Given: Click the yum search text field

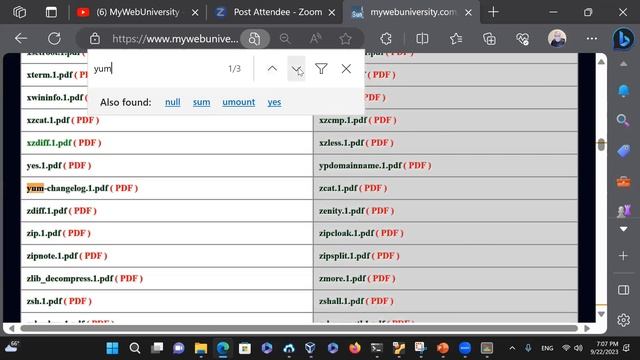Looking at the screenshot, I should (x=157, y=69).
